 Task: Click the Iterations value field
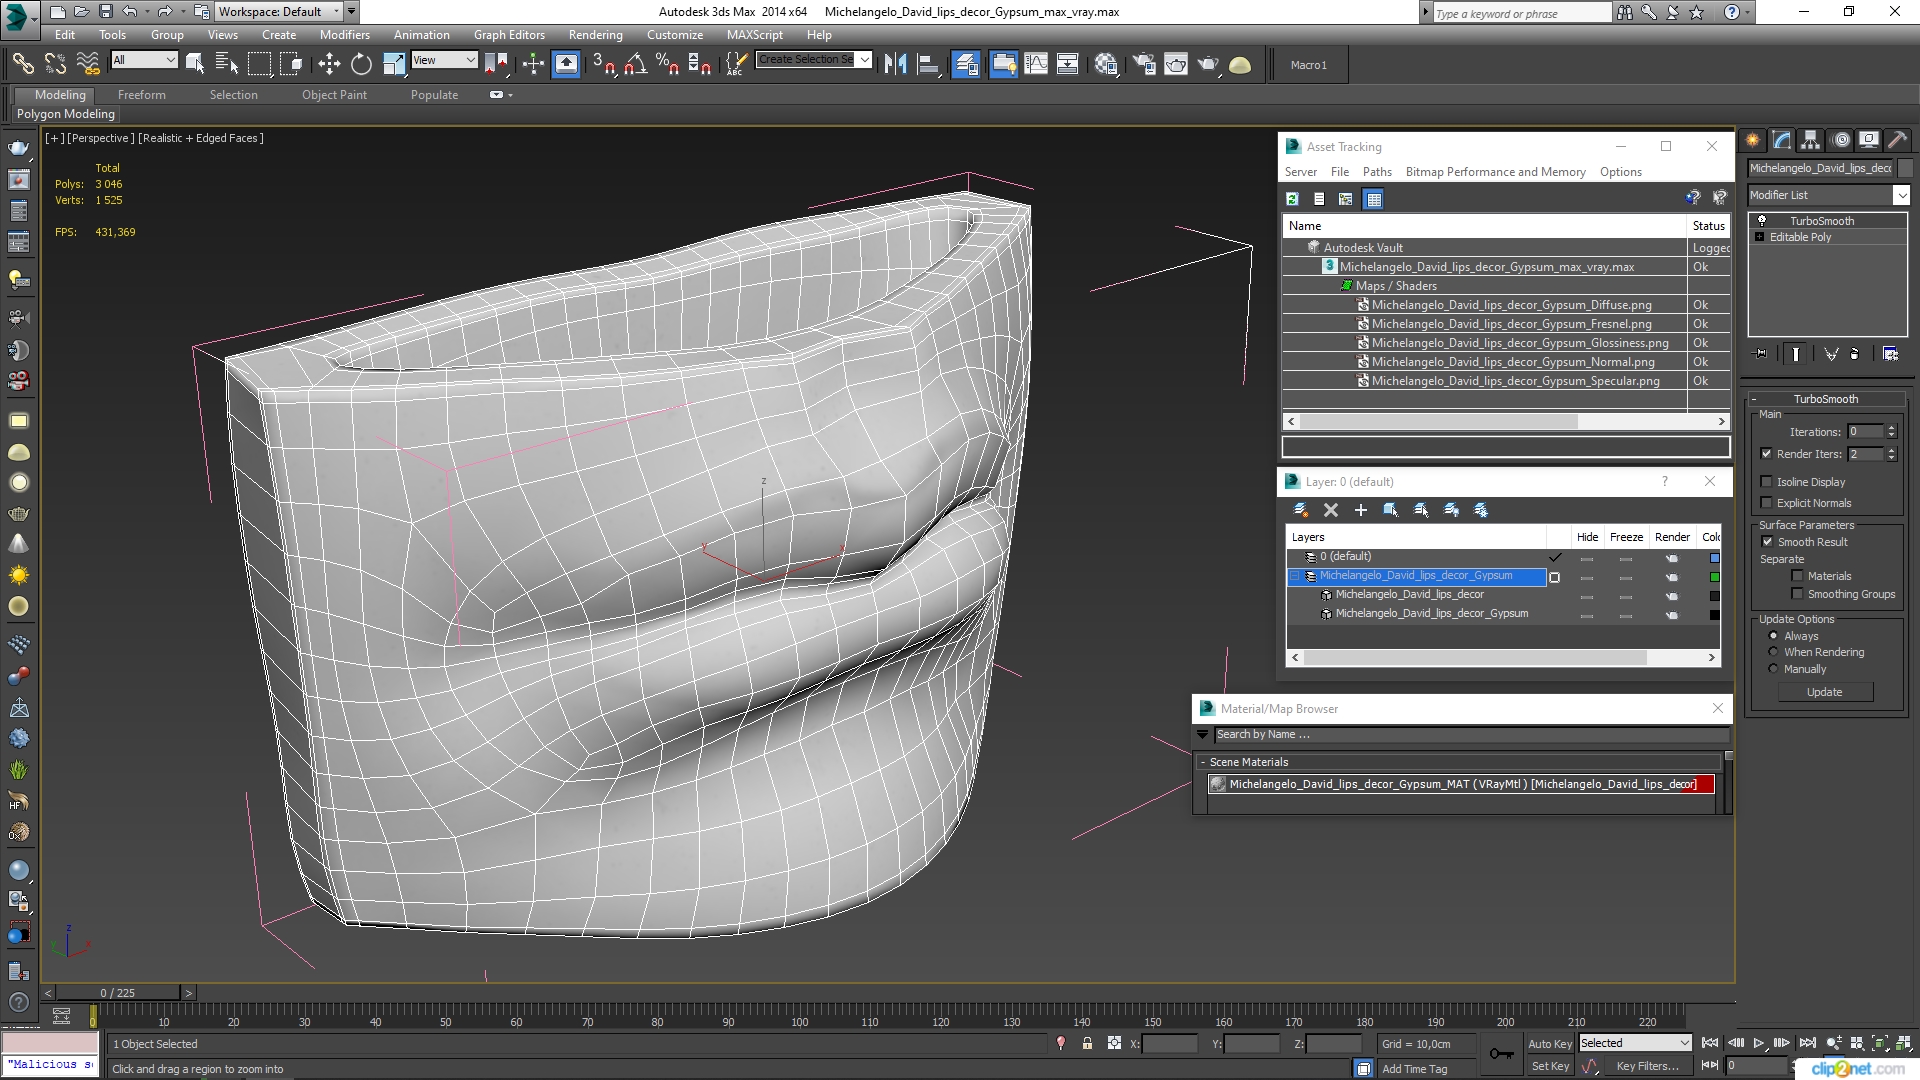pyautogui.click(x=1865, y=431)
